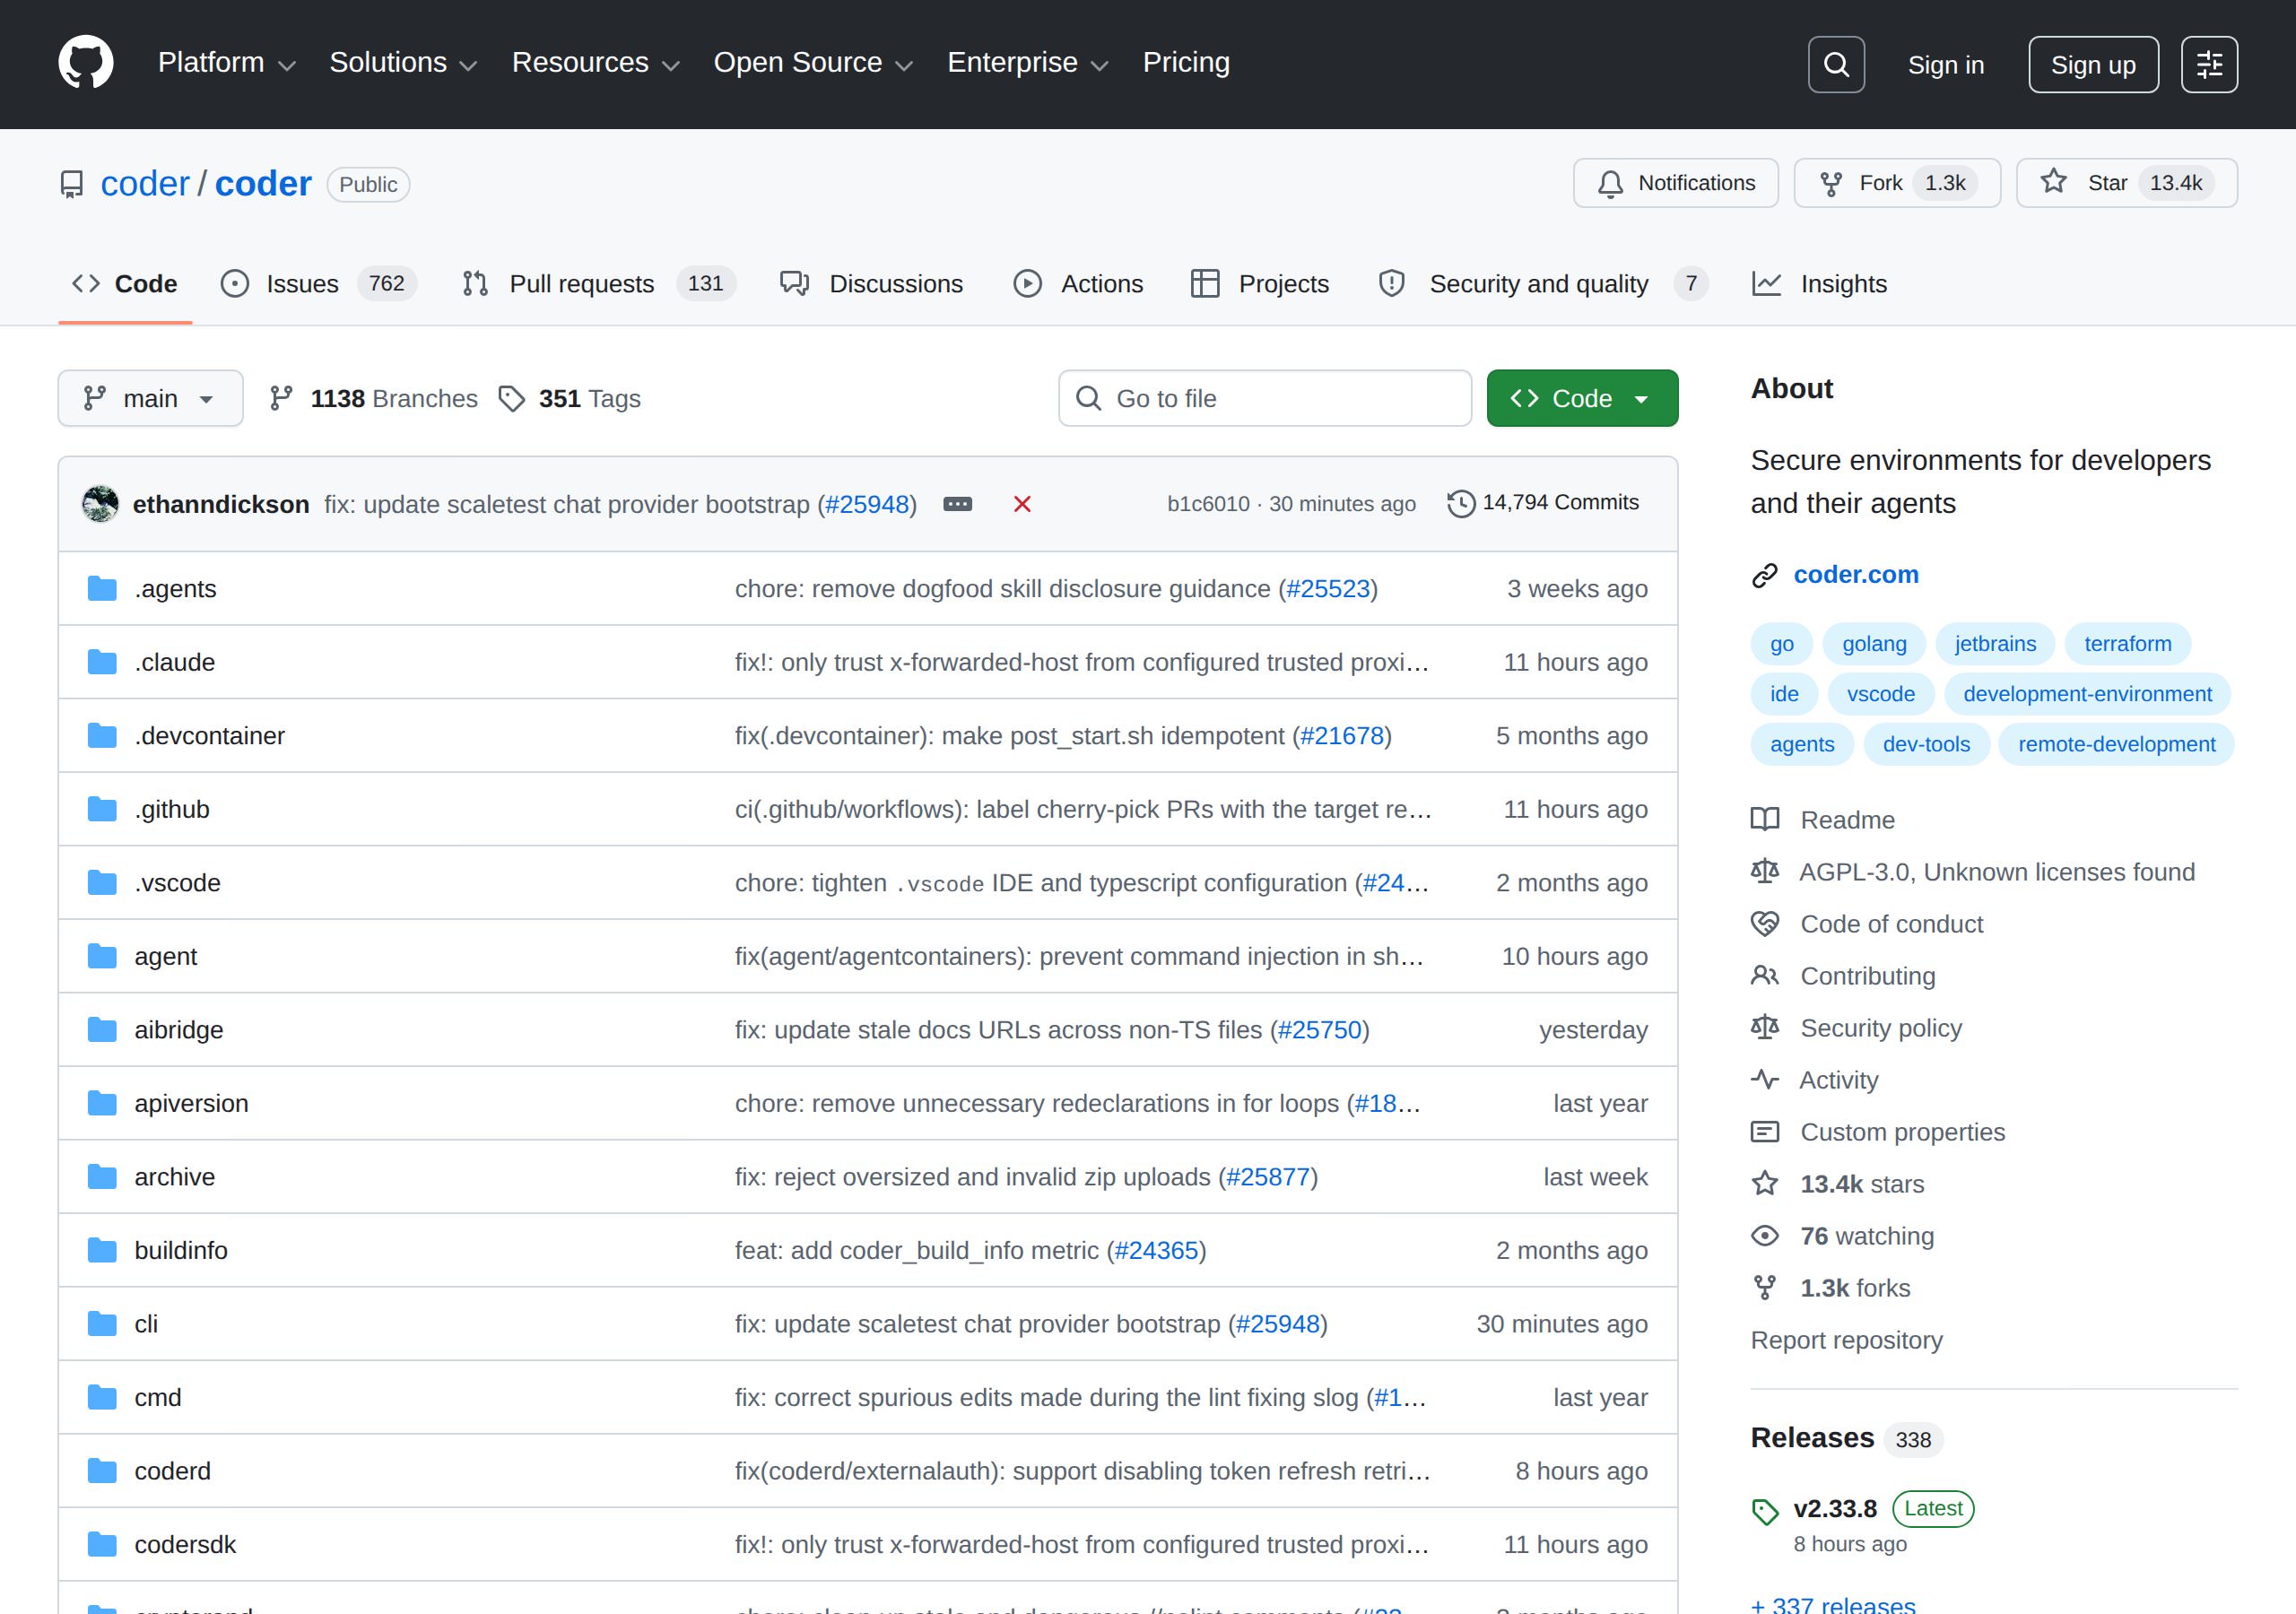The height and width of the screenshot is (1614, 2296).
Task: Click the failed status red X icon
Action: pyautogui.click(x=1022, y=504)
